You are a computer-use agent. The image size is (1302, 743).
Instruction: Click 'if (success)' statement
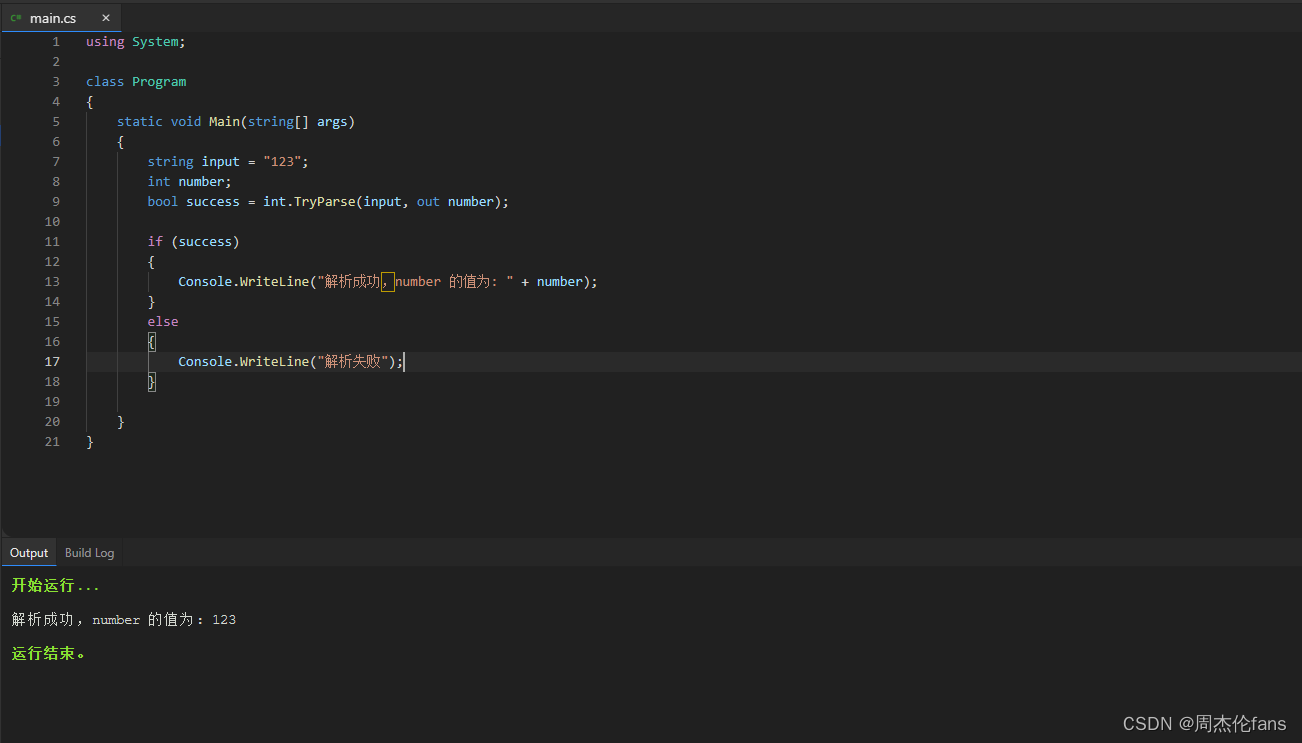pyautogui.click(x=194, y=242)
